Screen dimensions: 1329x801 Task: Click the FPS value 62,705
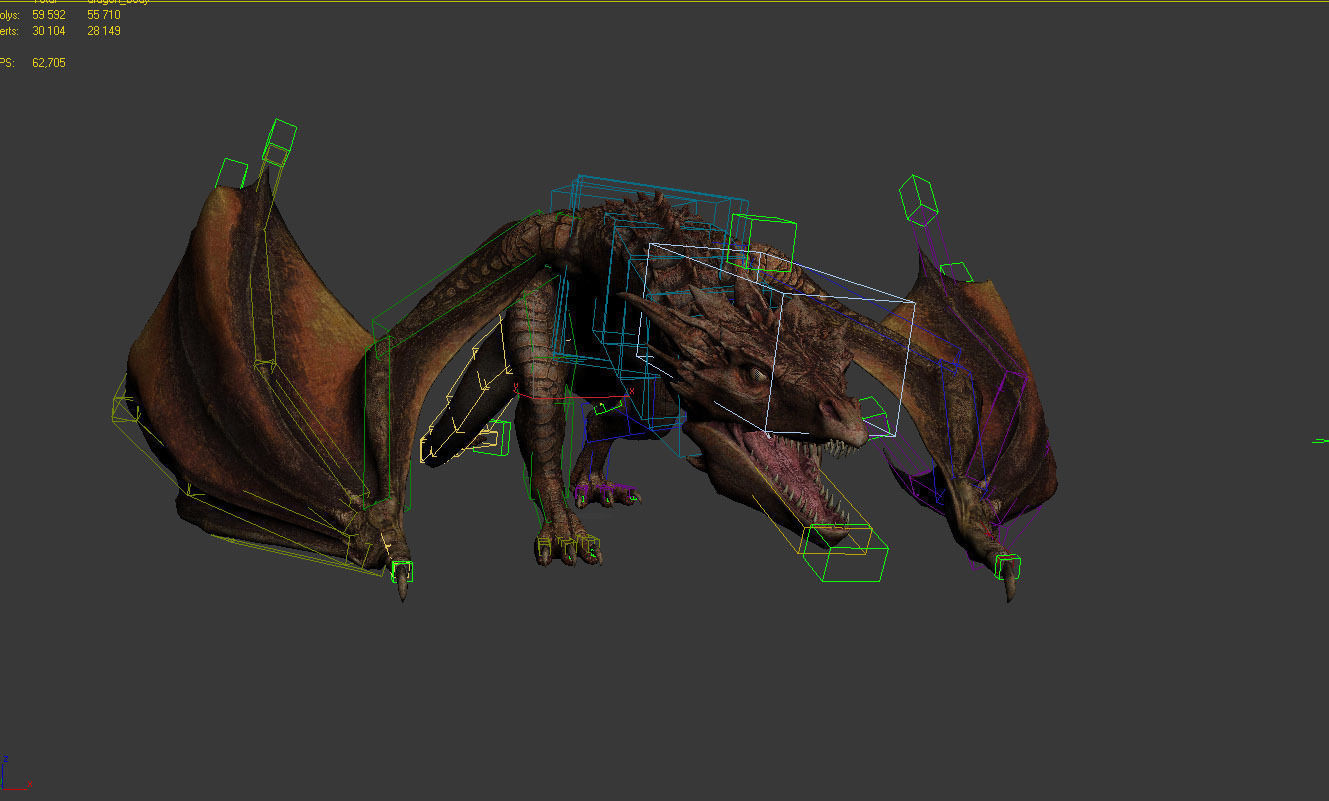[x=49, y=63]
